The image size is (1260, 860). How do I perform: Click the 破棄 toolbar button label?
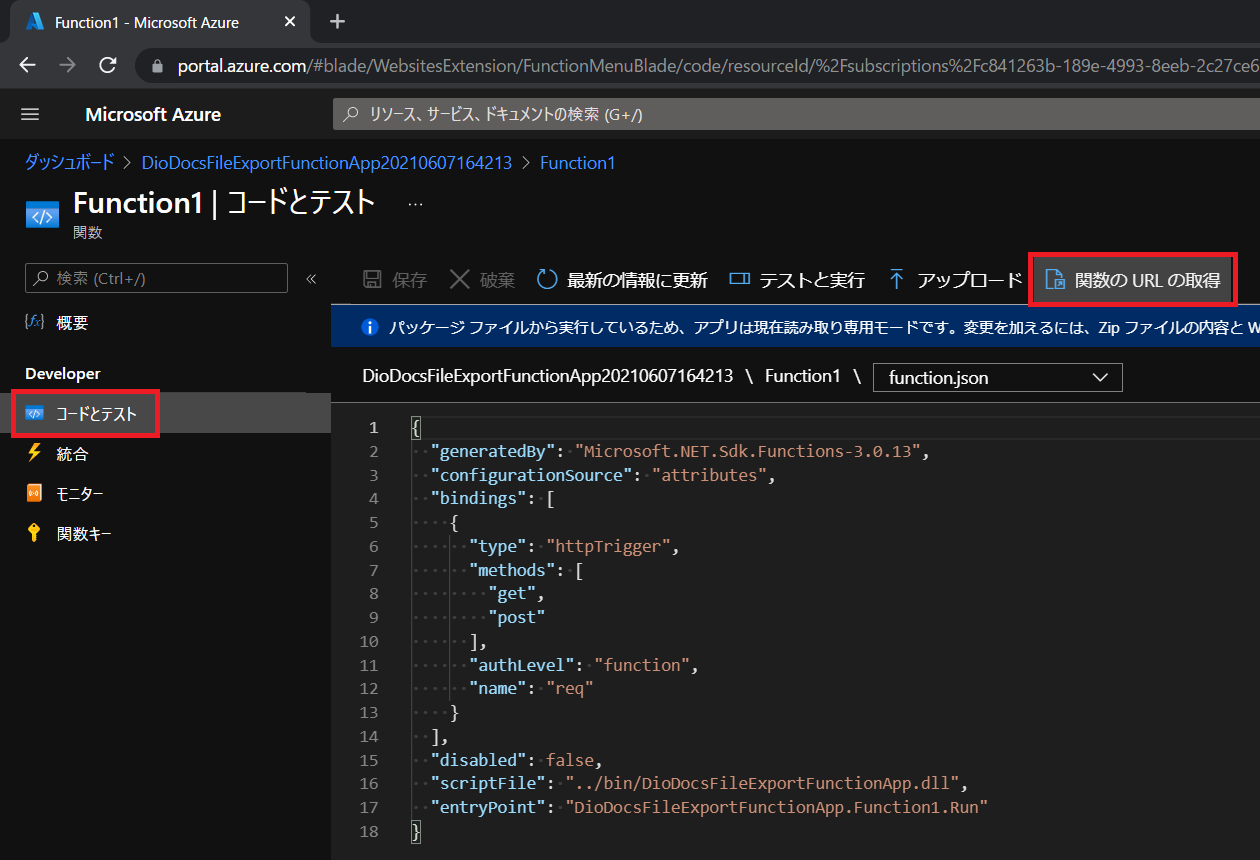[x=498, y=280]
